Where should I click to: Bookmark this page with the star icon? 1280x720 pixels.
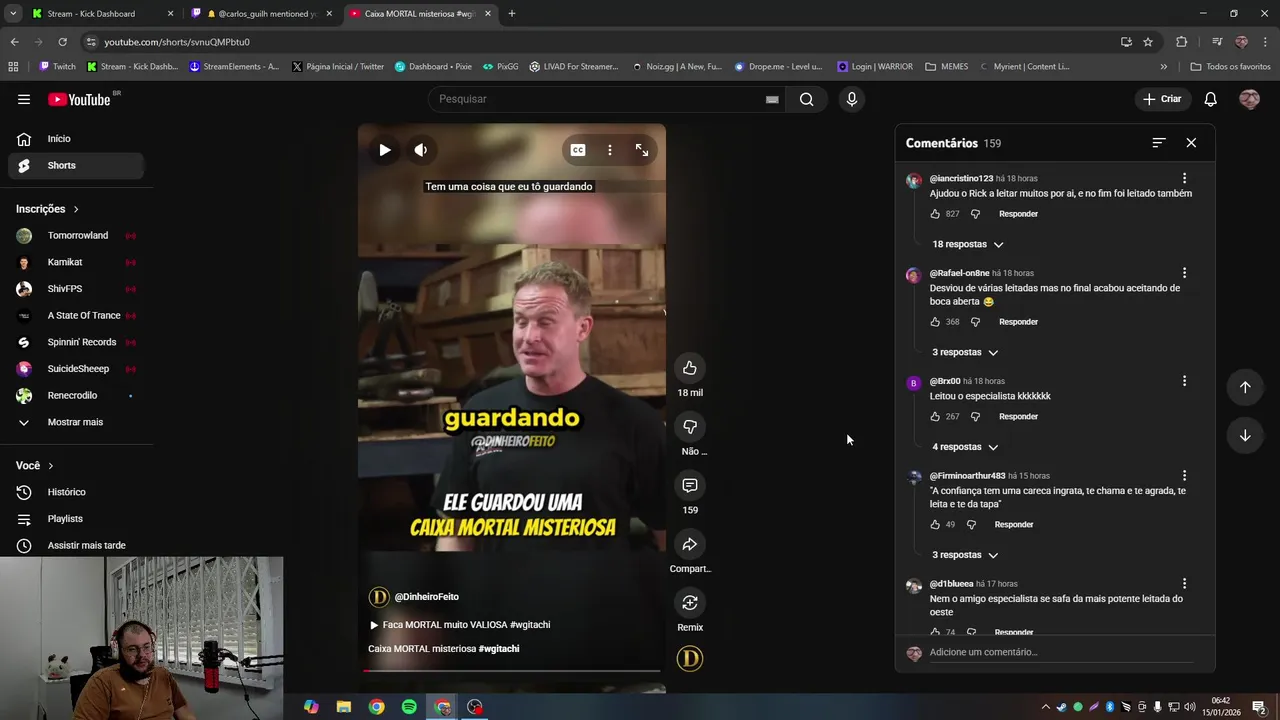[1148, 42]
